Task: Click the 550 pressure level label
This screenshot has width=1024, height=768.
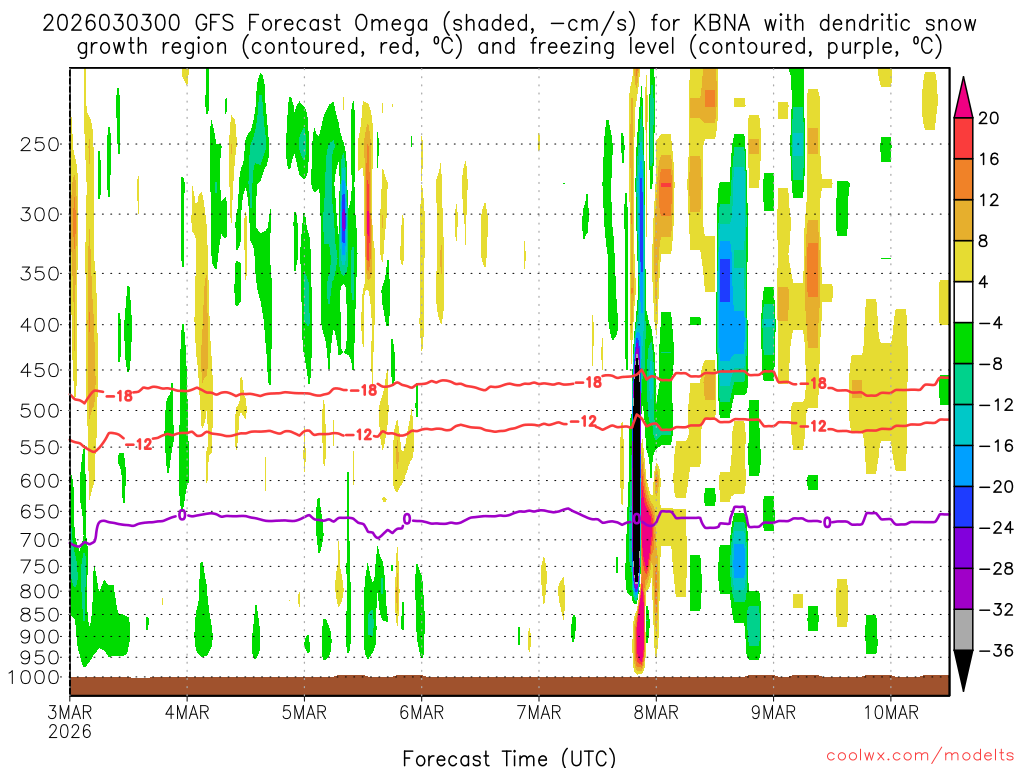Action: [40, 447]
